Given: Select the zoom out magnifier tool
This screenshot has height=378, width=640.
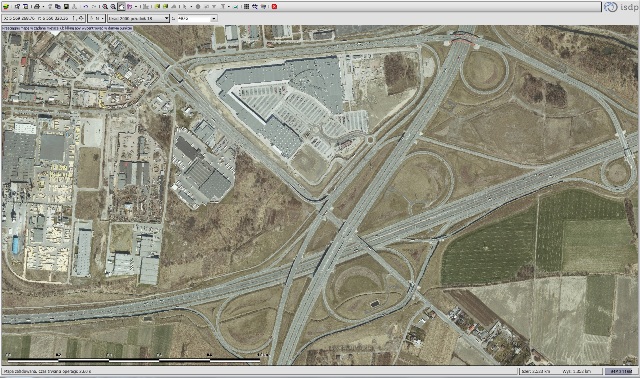Looking at the screenshot, I should (x=113, y=7).
